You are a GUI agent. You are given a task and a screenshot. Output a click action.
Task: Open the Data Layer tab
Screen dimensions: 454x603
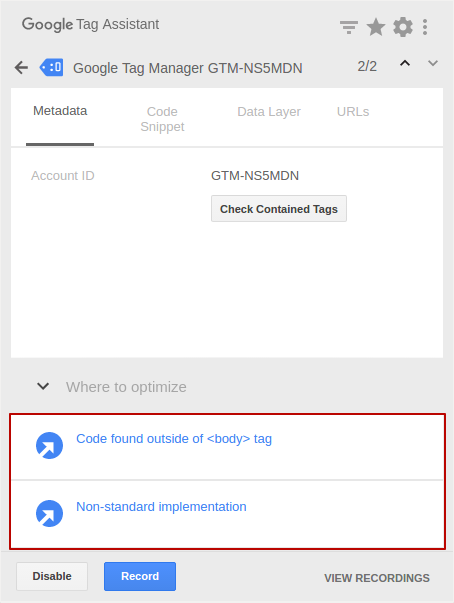pyautogui.click(x=269, y=112)
